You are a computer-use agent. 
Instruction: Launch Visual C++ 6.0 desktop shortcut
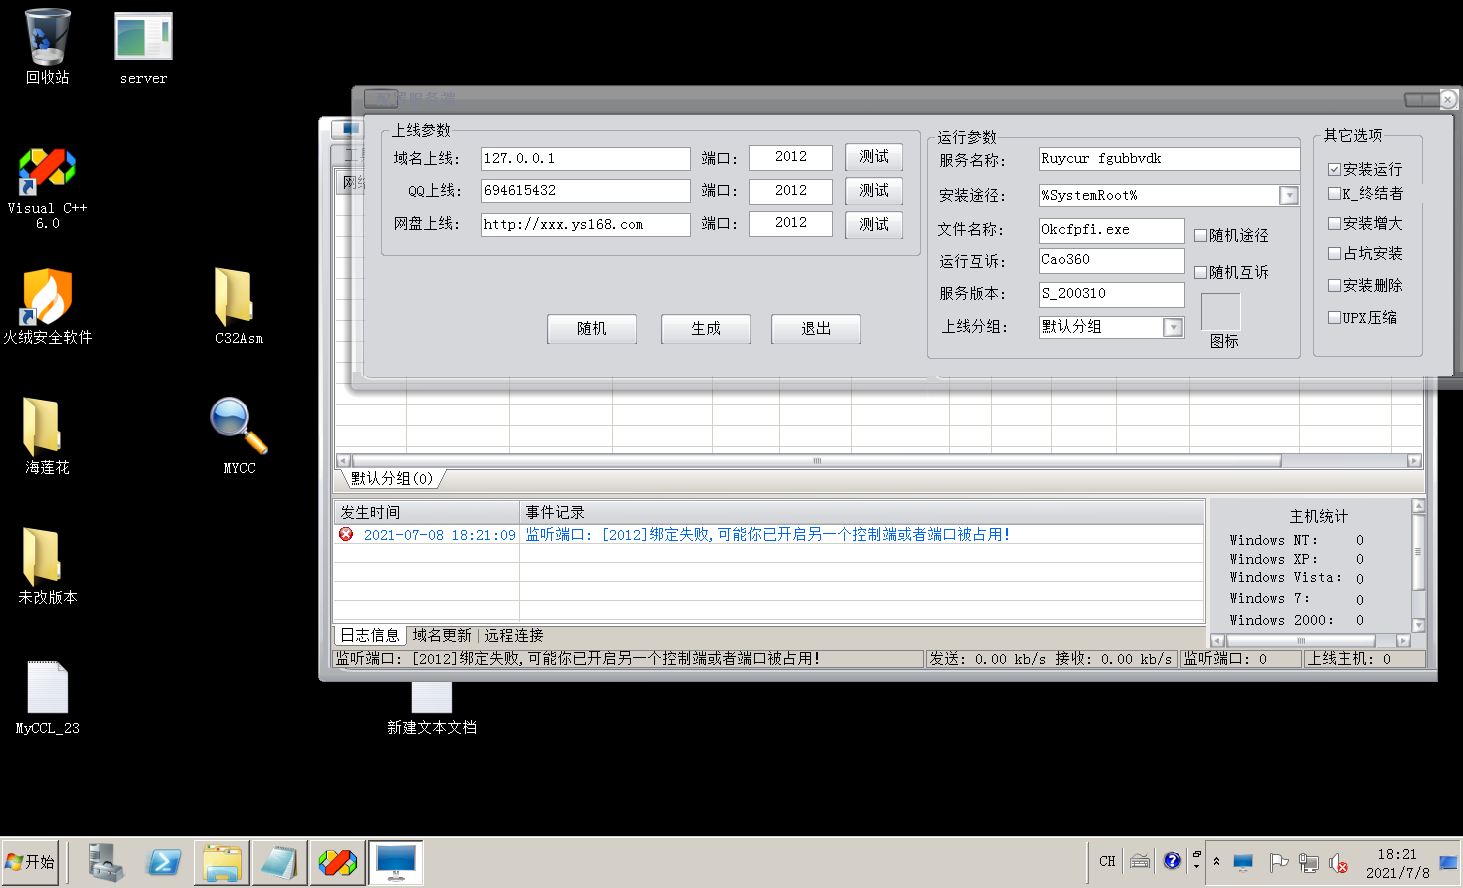tap(47, 188)
